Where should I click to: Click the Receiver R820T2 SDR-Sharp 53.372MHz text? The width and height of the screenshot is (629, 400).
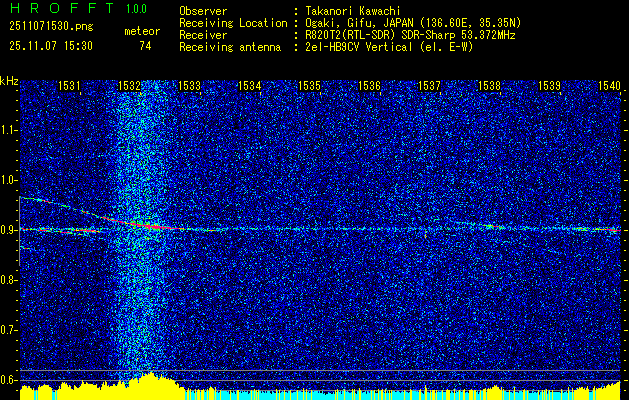tap(410, 35)
